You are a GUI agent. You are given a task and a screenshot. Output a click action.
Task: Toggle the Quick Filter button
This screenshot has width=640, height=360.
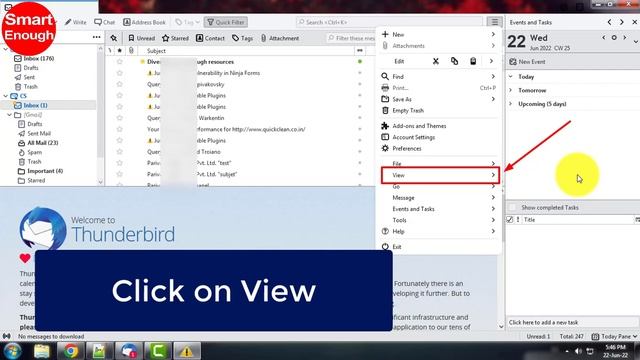pos(226,22)
